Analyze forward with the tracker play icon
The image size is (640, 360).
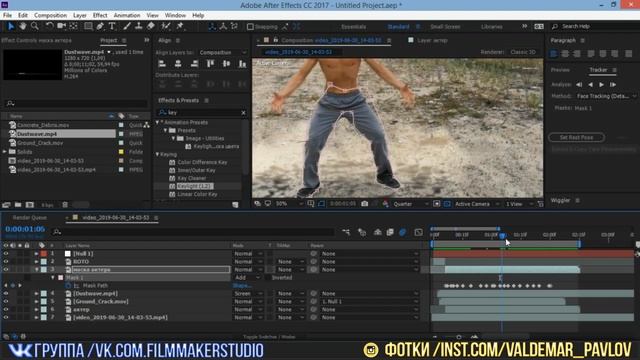tap(601, 84)
